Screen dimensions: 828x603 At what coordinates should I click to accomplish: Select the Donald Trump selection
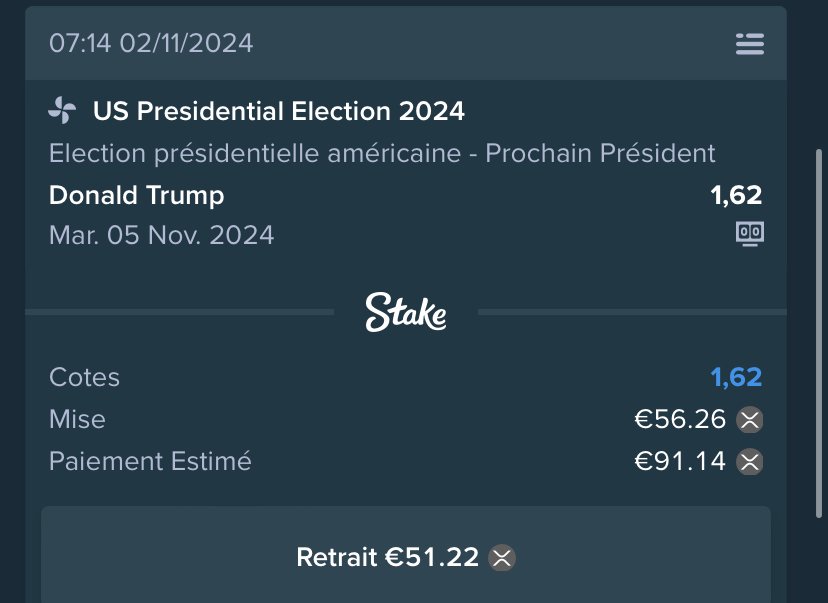(x=137, y=195)
